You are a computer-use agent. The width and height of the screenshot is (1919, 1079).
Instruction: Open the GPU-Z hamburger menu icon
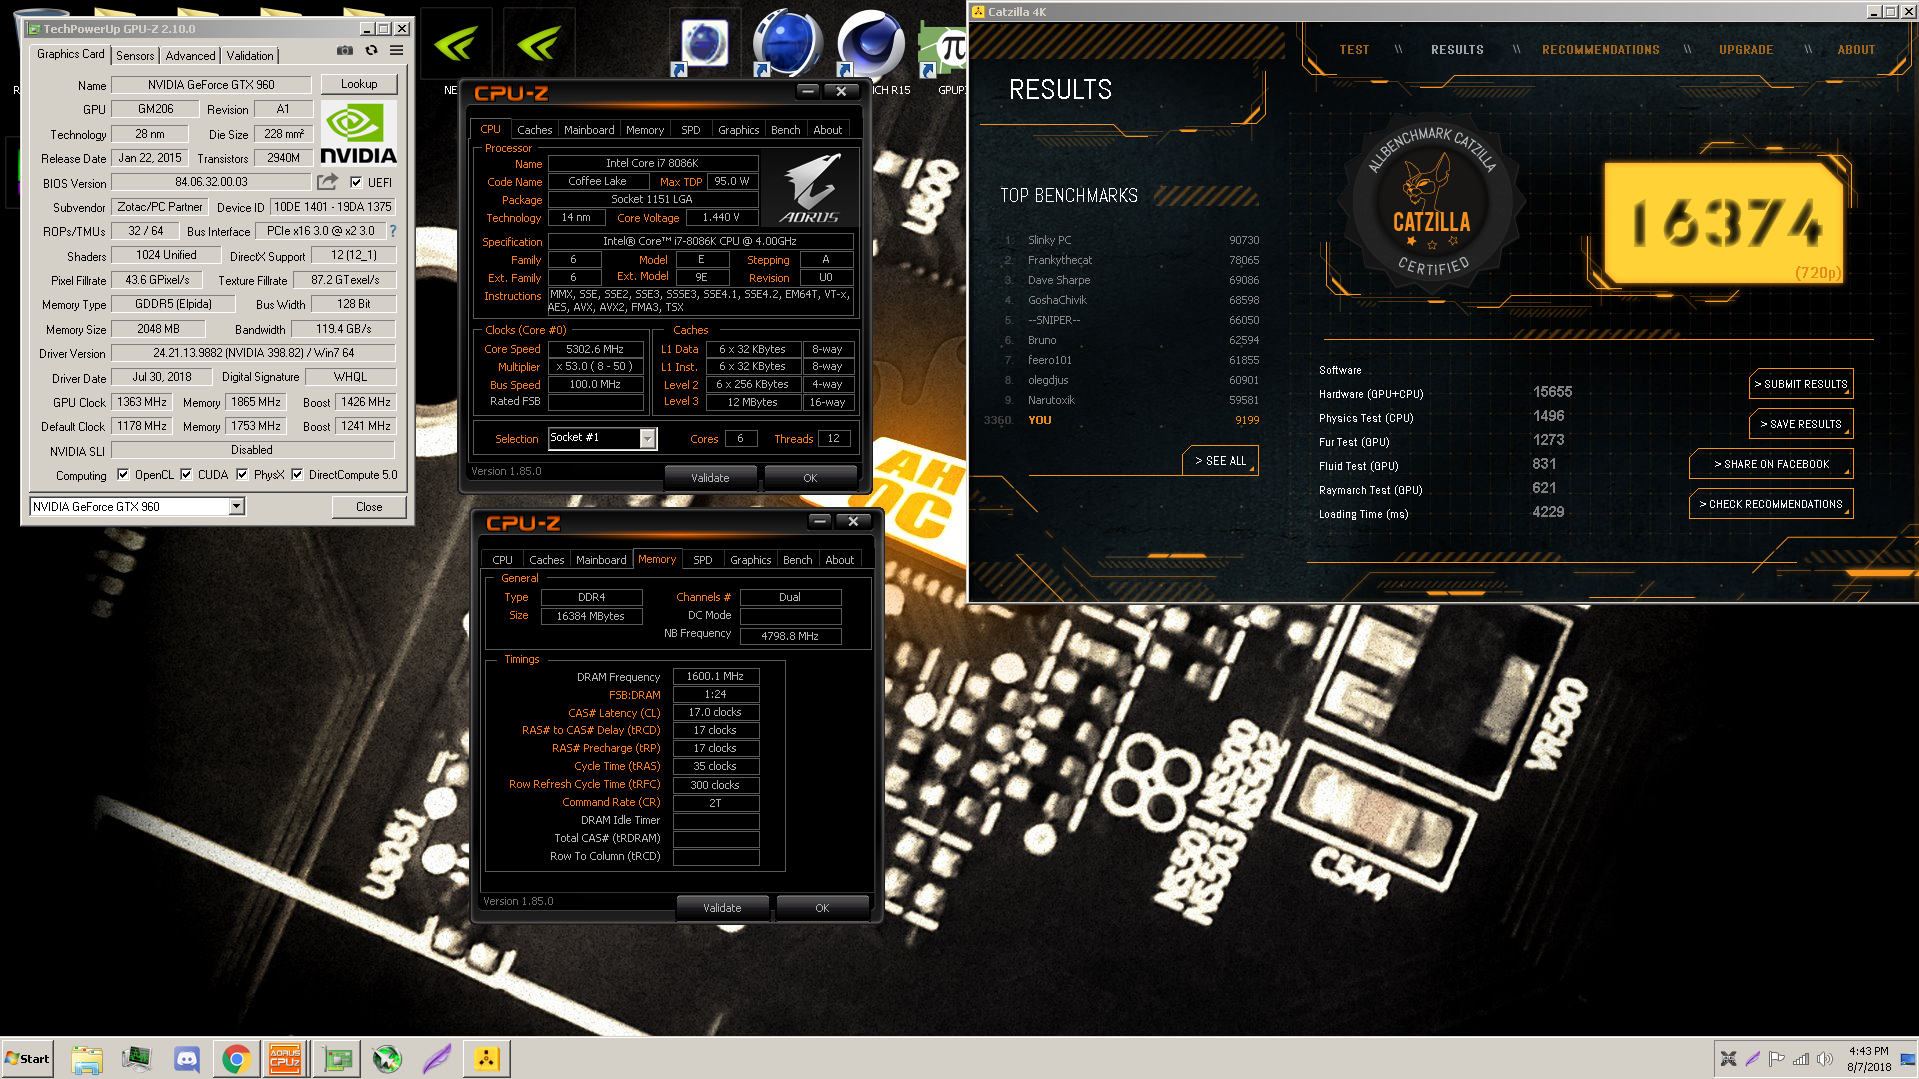[x=397, y=50]
